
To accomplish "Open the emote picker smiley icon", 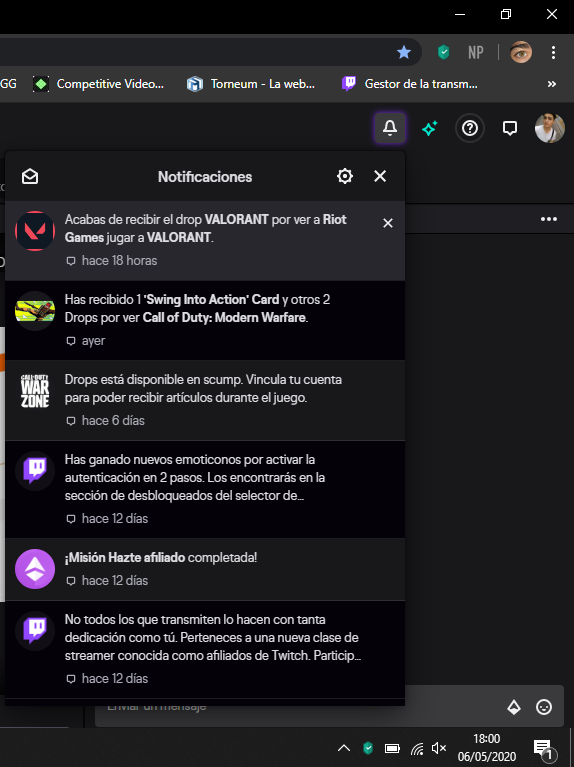I will [x=544, y=707].
